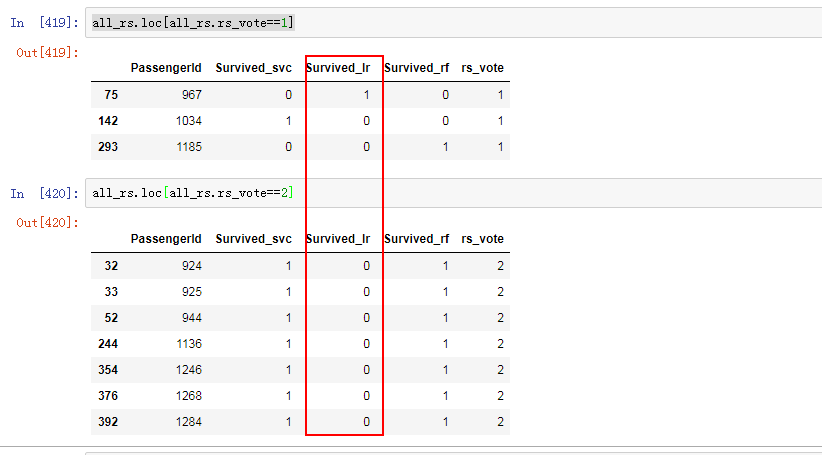The width and height of the screenshot is (822, 455).
Task: Click Survived_lr header in Out[420] table
Action: click(x=338, y=239)
